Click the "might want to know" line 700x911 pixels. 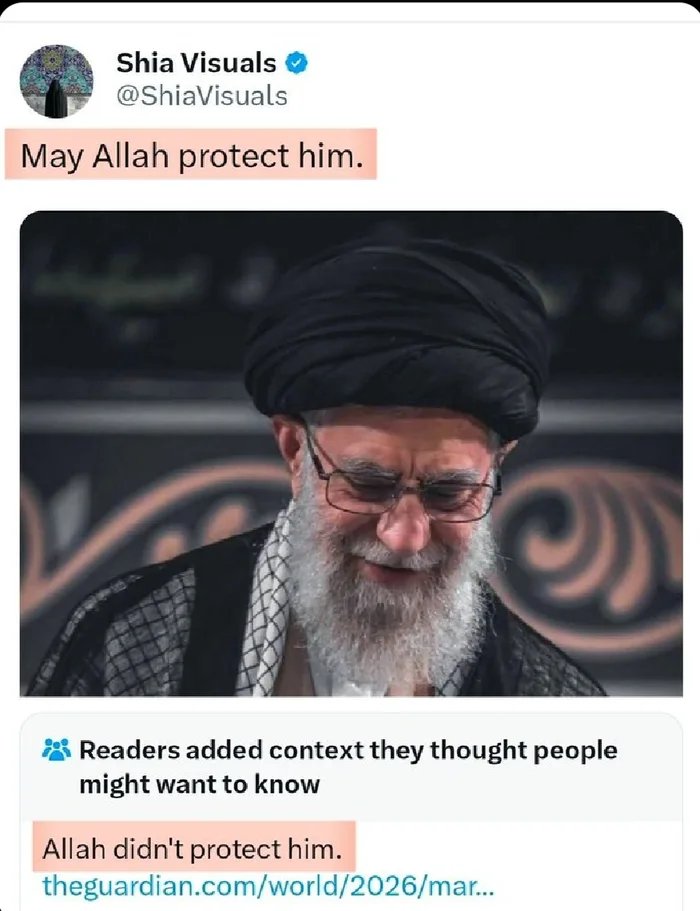[x=199, y=784]
